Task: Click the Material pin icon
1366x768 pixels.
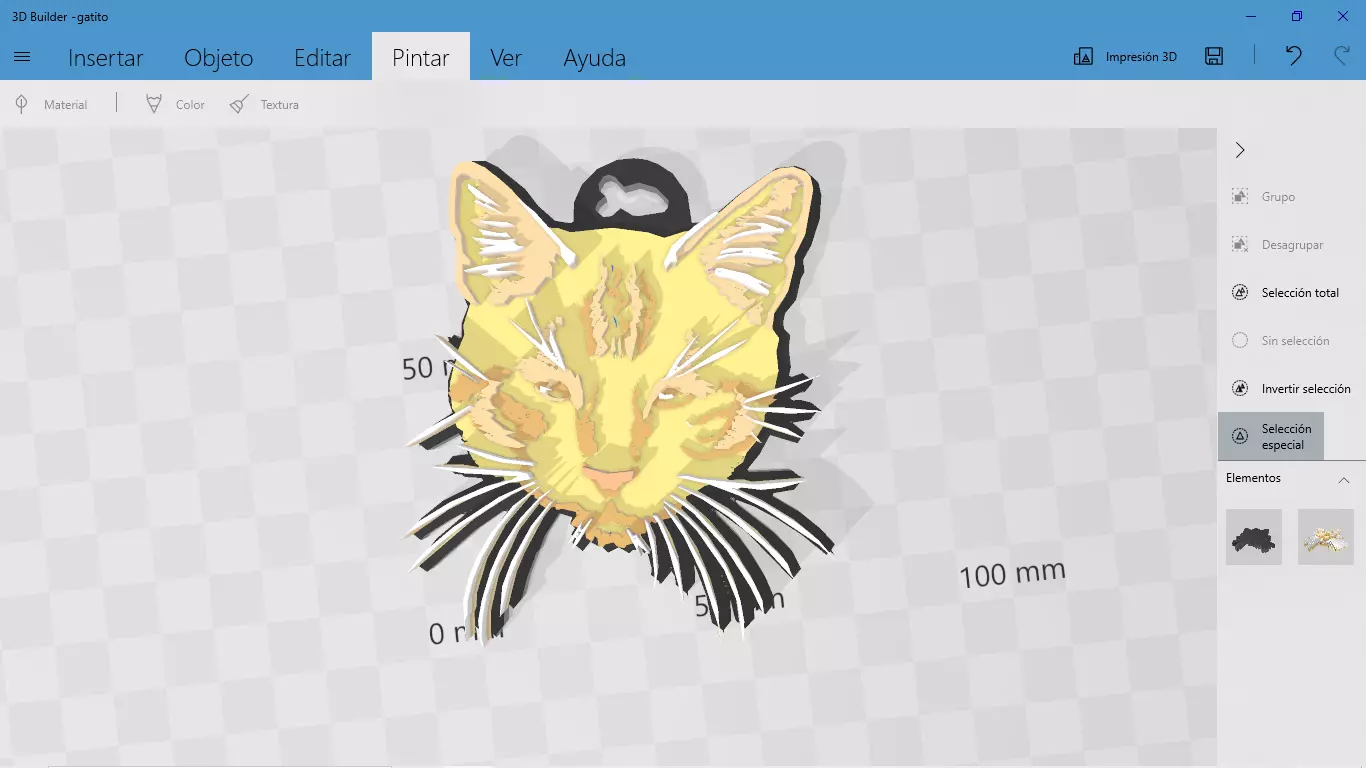Action: 21,104
